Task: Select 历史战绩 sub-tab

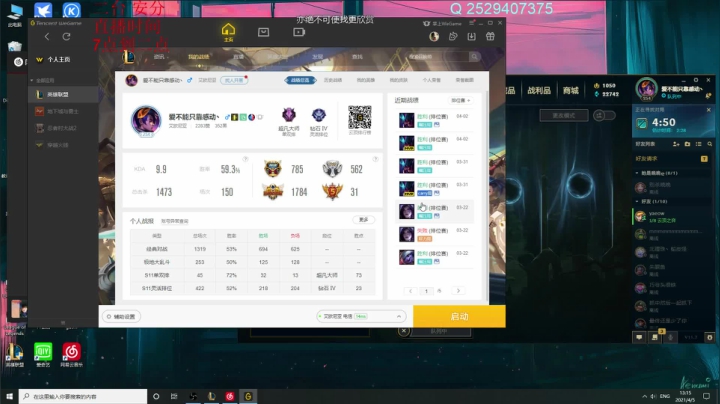Action: (333, 80)
